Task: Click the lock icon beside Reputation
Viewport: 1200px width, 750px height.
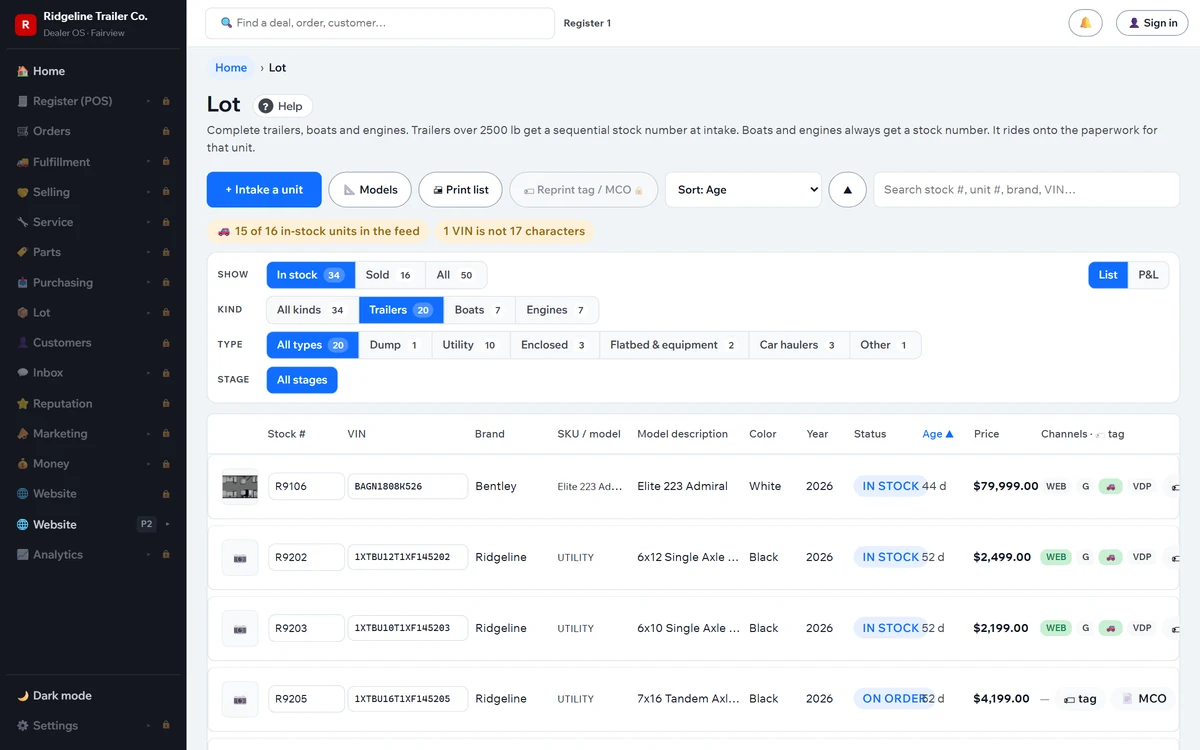Action: (x=166, y=403)
